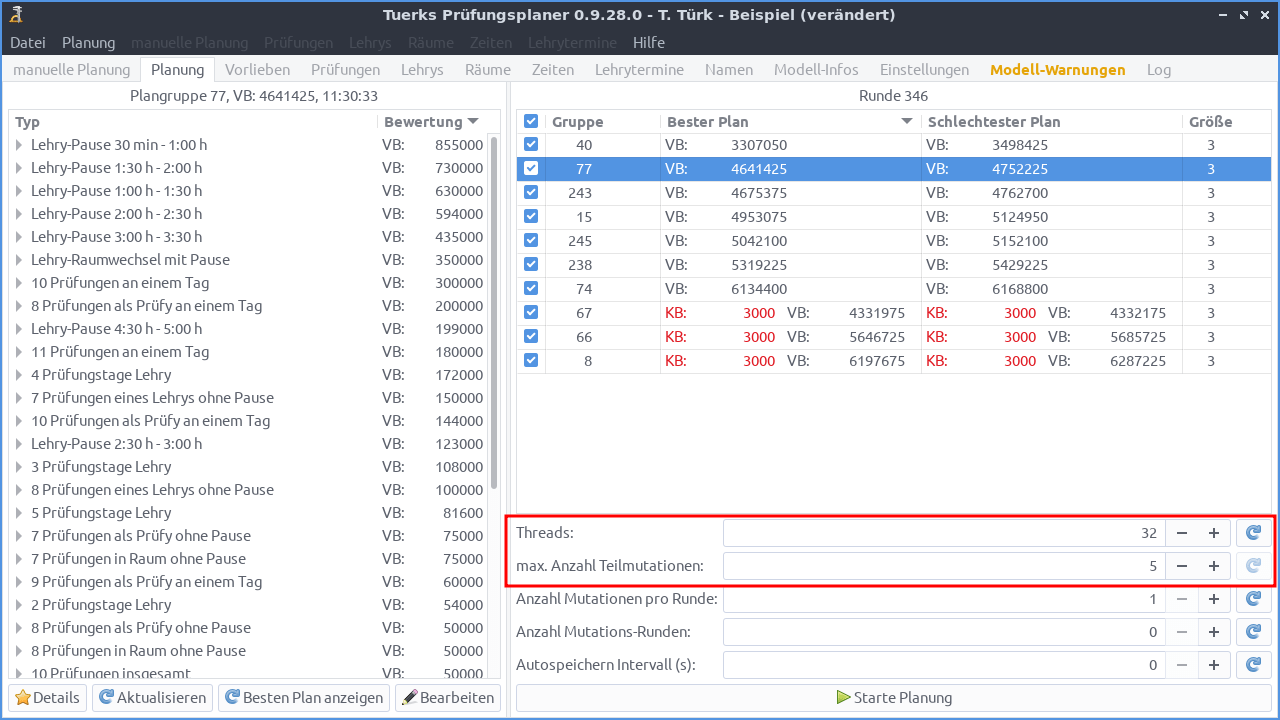Image resolution: width=1280 pixels, height=720 pixels.
Task: Click plus for Anzahl Mutations-Runden
Action: [1213, 632]
